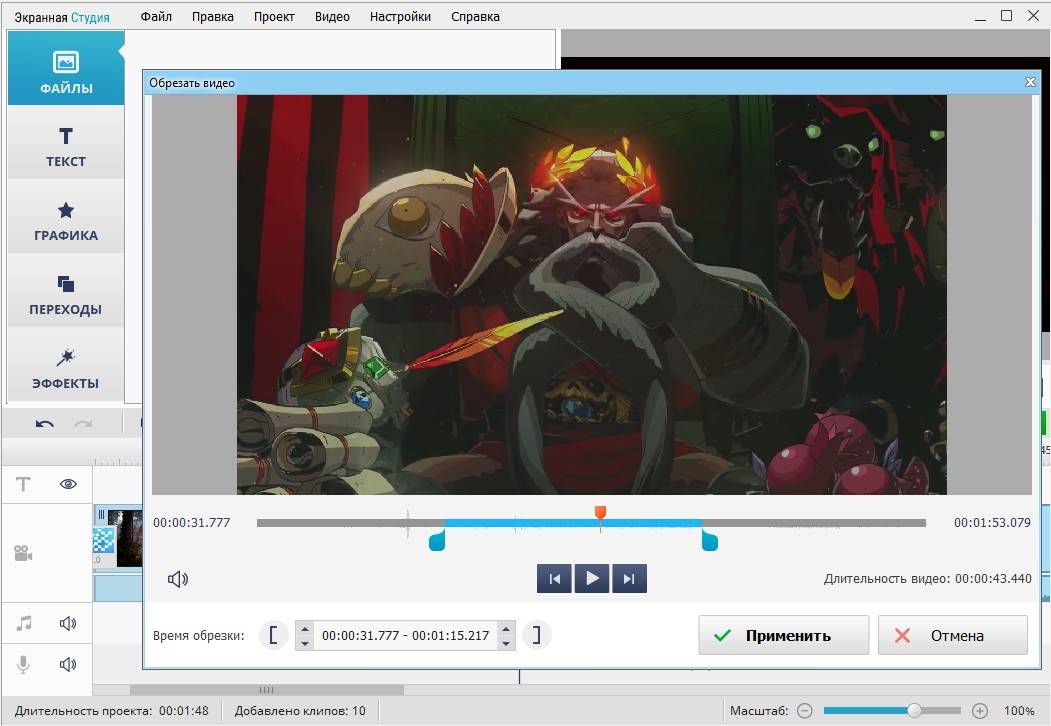Toggle text track visibility eye
This screenshot has height=726, width=1051.
tap(68, 484)
